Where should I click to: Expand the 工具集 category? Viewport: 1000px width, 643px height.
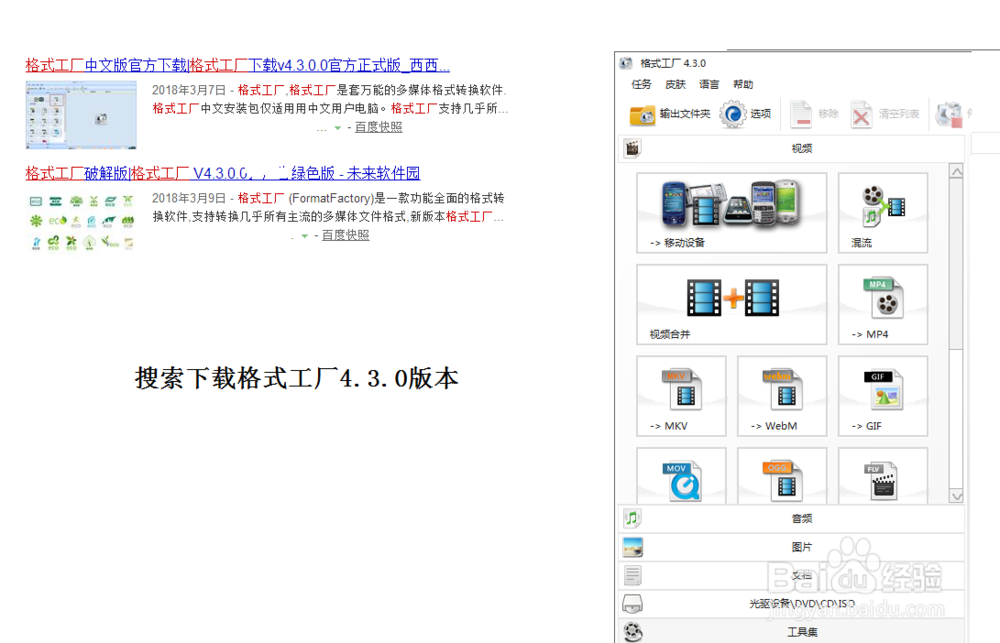pos(791,632)
